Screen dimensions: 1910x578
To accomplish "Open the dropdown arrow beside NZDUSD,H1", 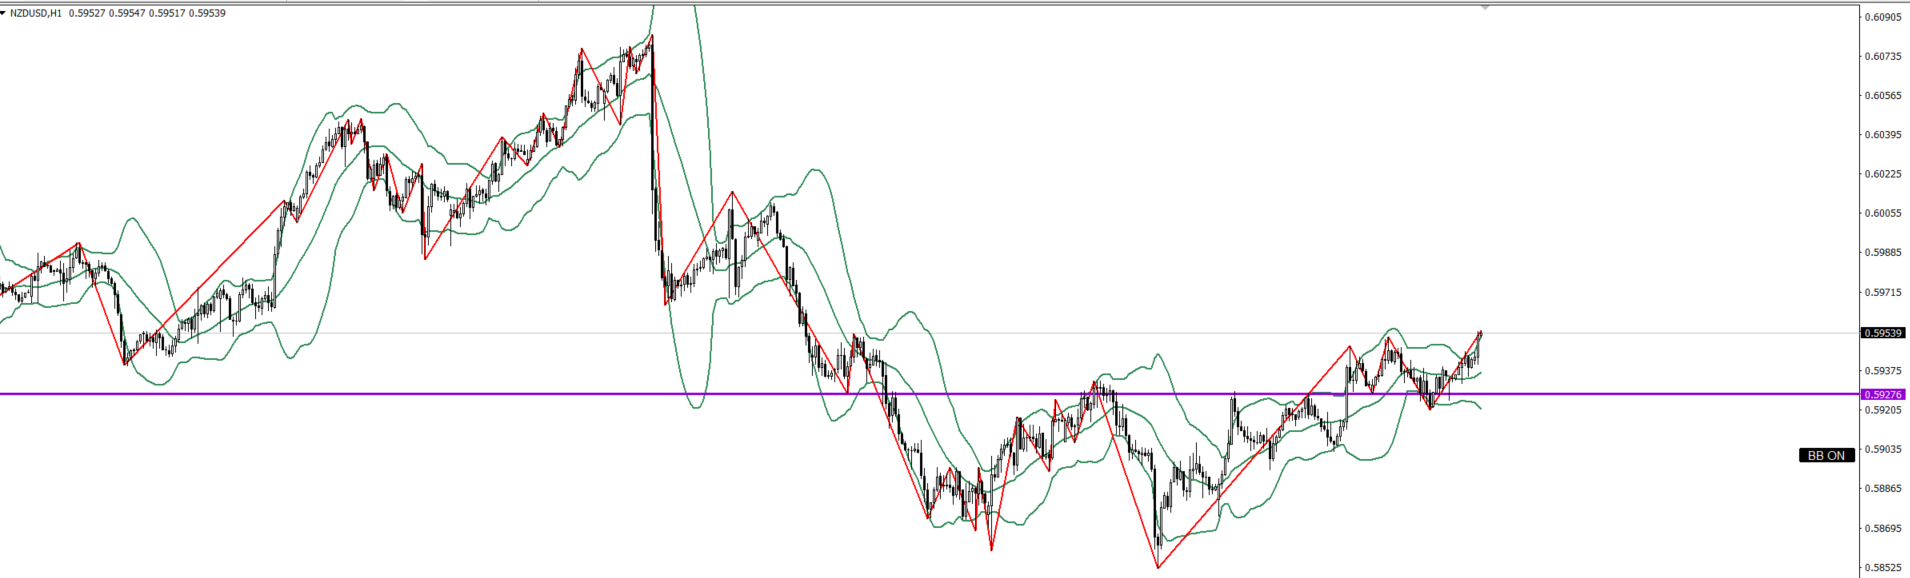I will click(4, 13).
